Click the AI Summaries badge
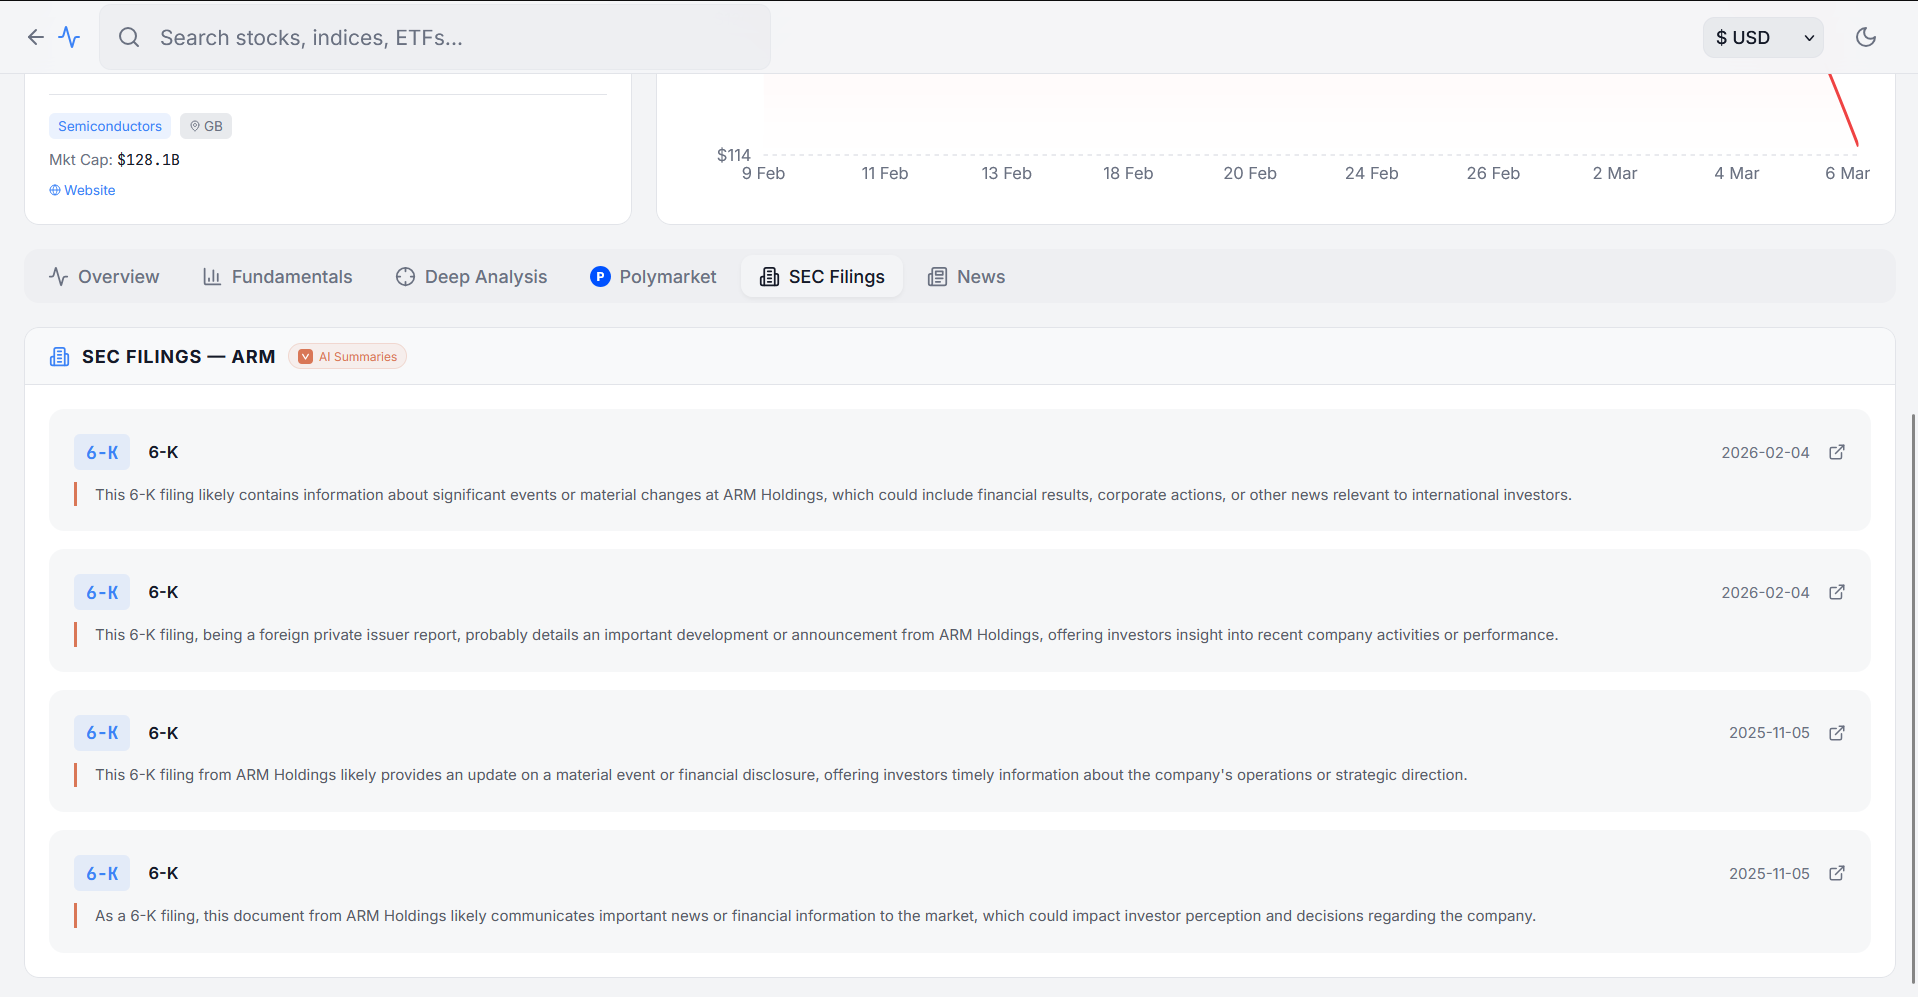The height and width of the screenshot is (997, 1918). pyautogui.click(x=347, y=357)
